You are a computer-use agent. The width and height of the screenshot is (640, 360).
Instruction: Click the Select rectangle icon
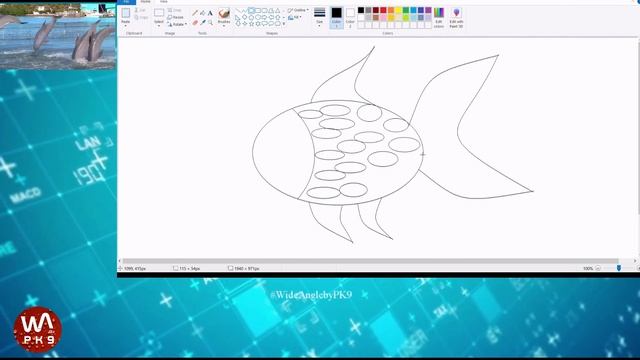[x=159, y=13]
